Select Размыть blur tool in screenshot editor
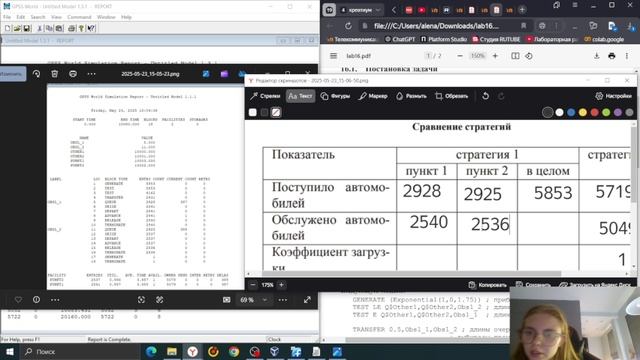This screenshot has height=360, width=640. click(x=411, y=96)
